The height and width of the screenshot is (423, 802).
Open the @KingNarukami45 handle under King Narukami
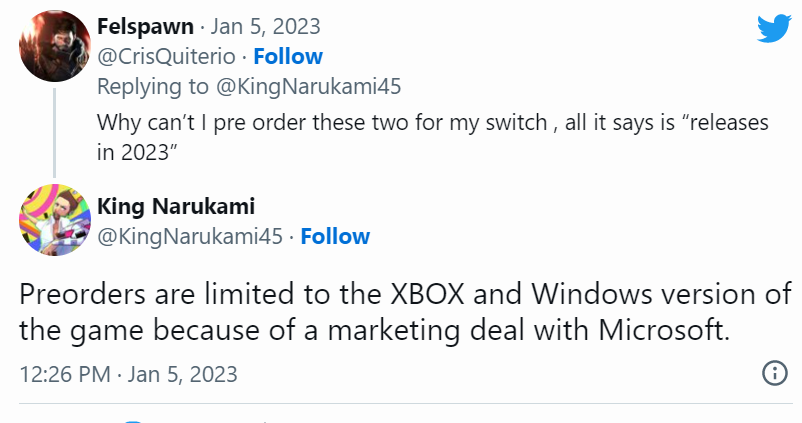coord(190,237)
